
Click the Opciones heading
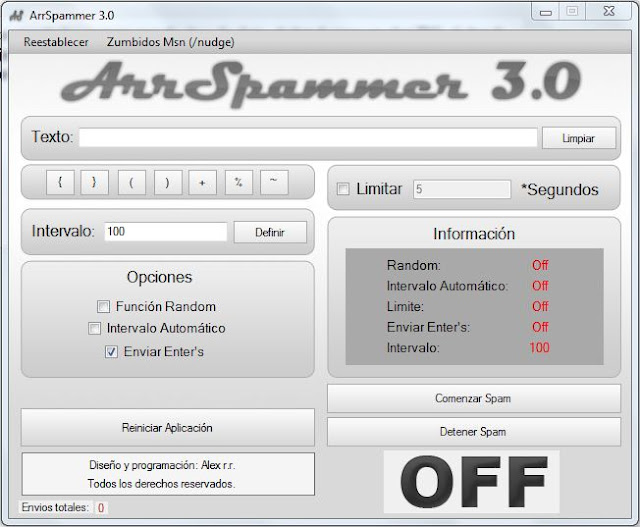click(160, 278)
